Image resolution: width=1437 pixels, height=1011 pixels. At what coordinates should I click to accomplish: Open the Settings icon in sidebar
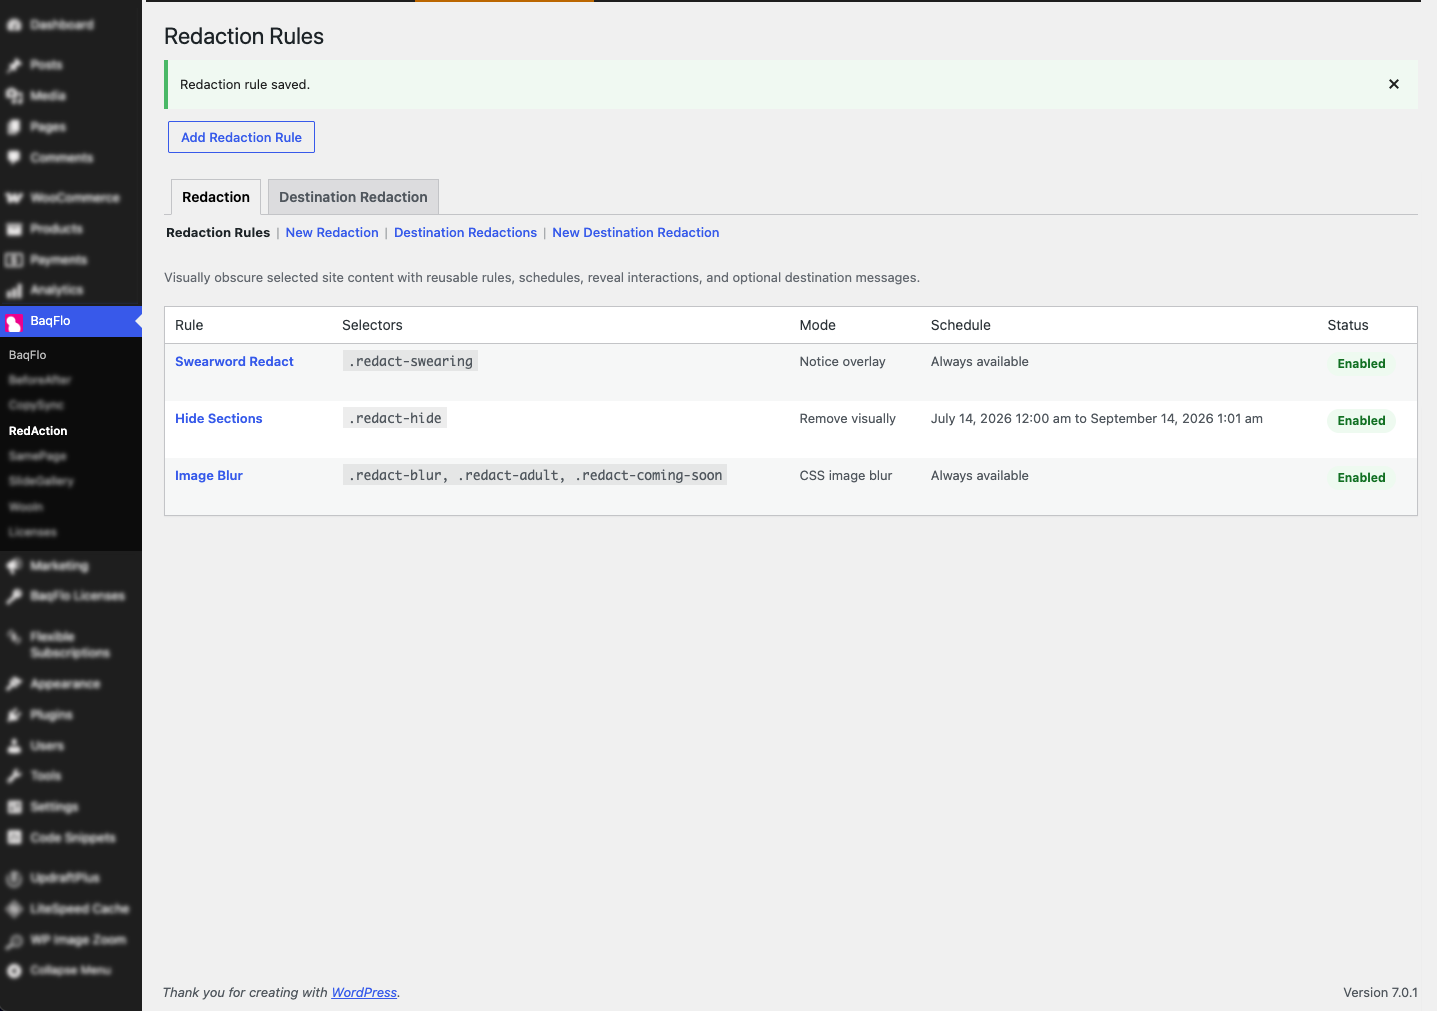pyautogui.click(x=14, y=807)
